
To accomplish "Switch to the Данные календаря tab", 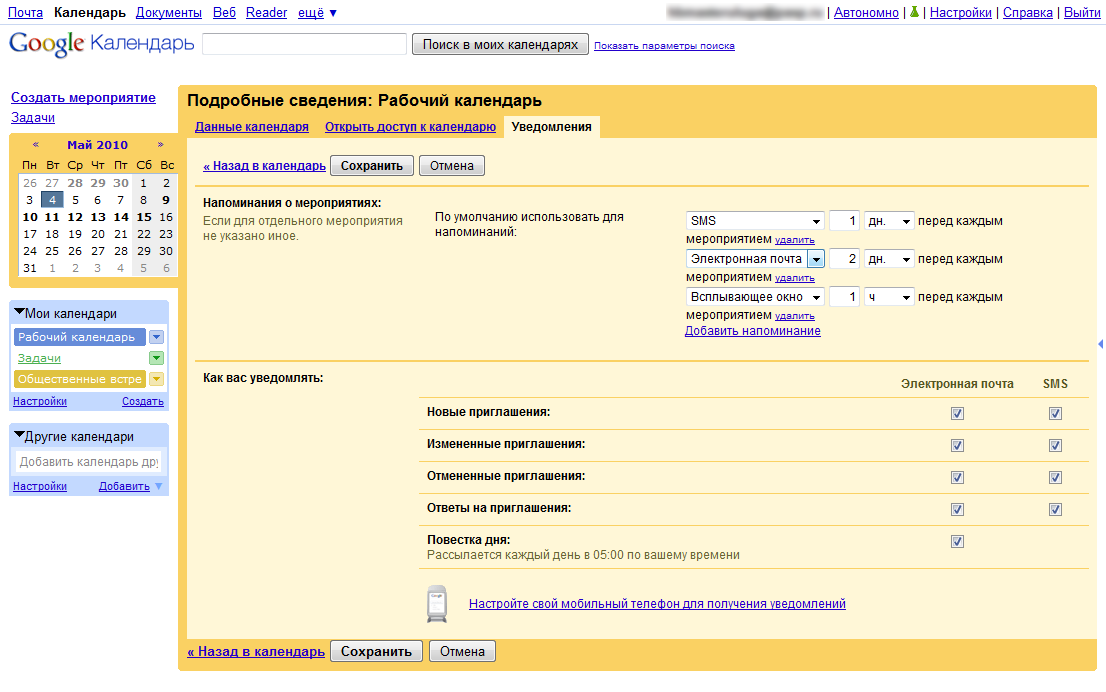I will click(251, 127).
